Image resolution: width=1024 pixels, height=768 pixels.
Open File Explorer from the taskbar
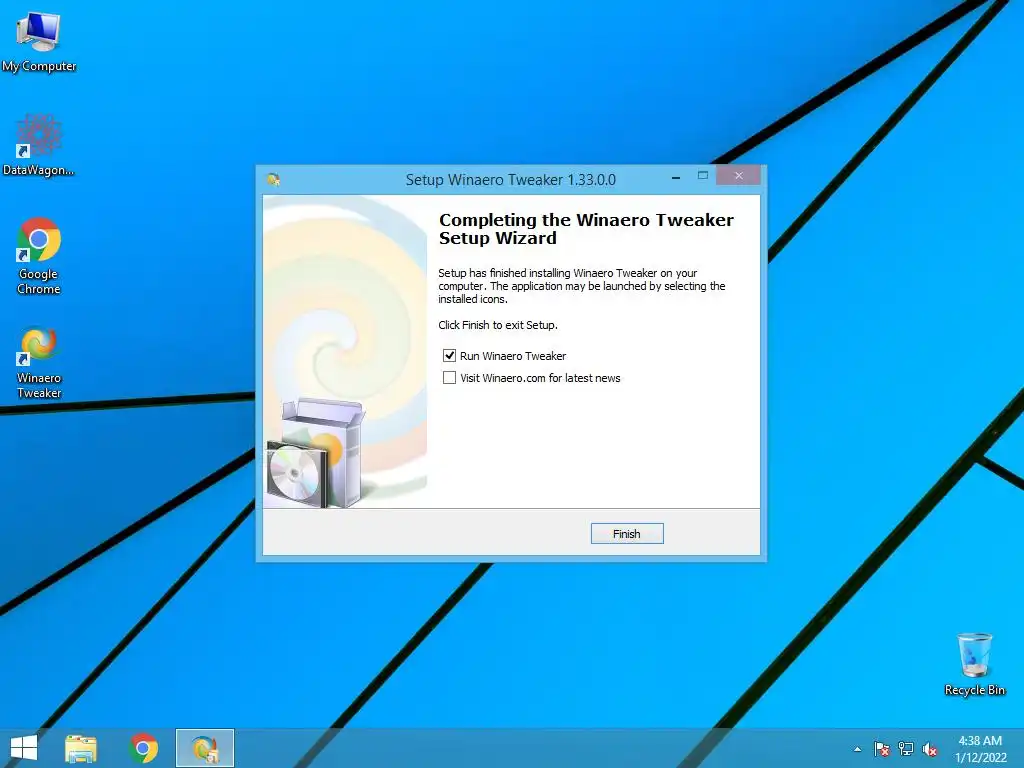coord(81,748)
